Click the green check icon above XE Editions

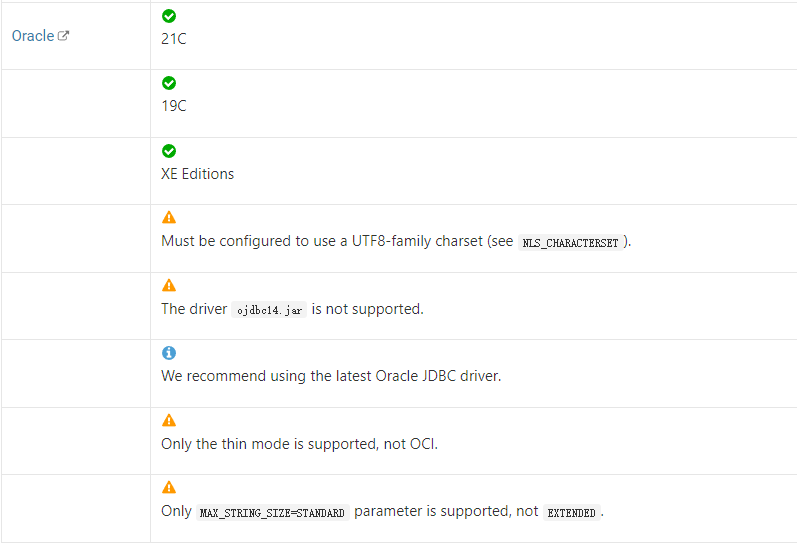[x=169, y=151]
